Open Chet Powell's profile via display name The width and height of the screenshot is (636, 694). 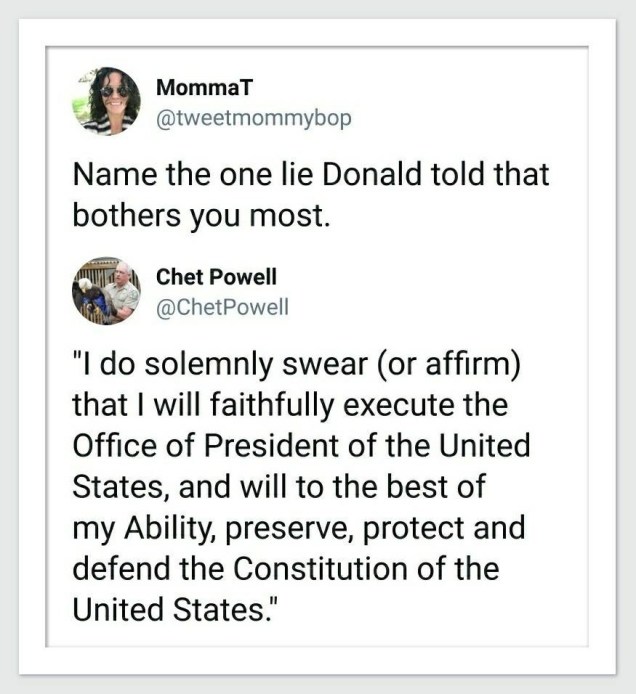[216, 277]
